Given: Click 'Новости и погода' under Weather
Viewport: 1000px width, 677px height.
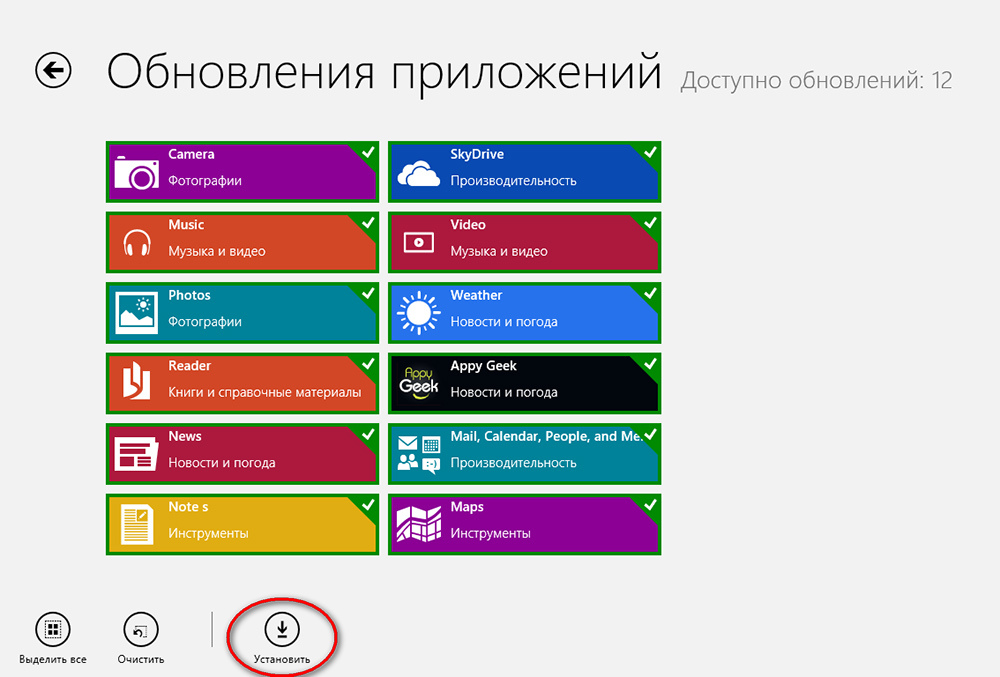Looking at the screenshot, I should pos(504,322).
